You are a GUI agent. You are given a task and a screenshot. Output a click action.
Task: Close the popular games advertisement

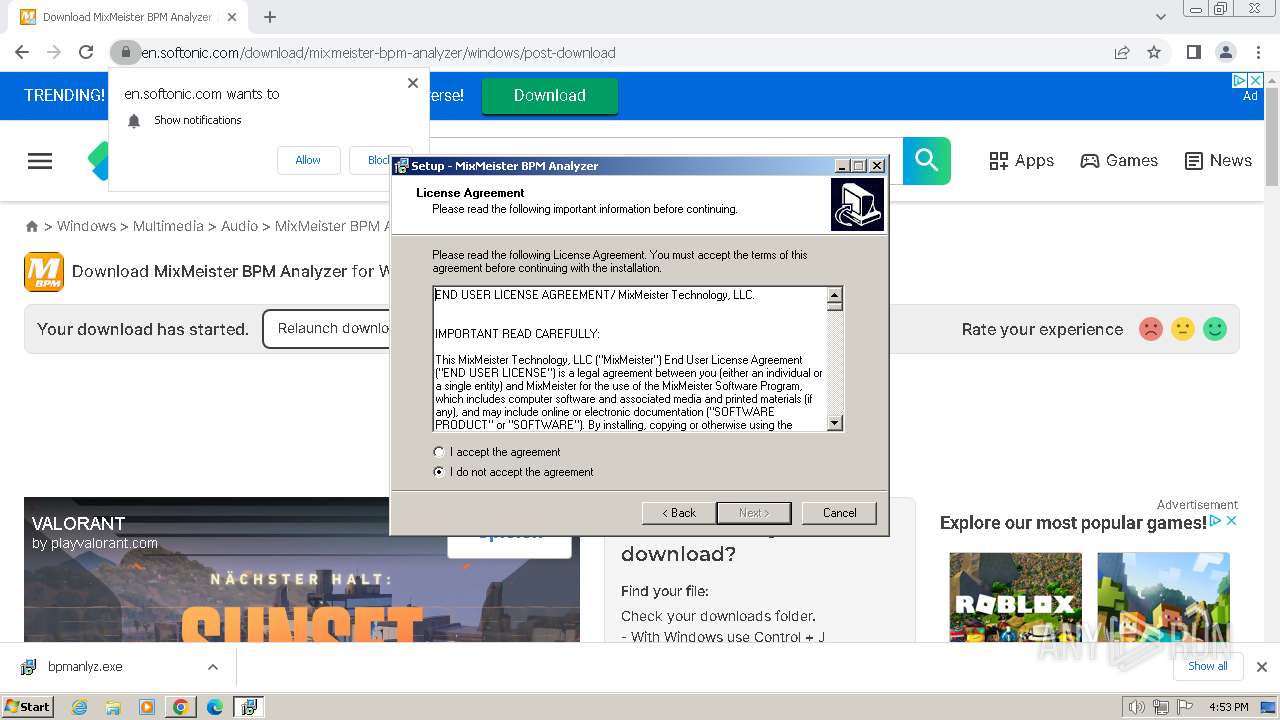coord(1232,521)
